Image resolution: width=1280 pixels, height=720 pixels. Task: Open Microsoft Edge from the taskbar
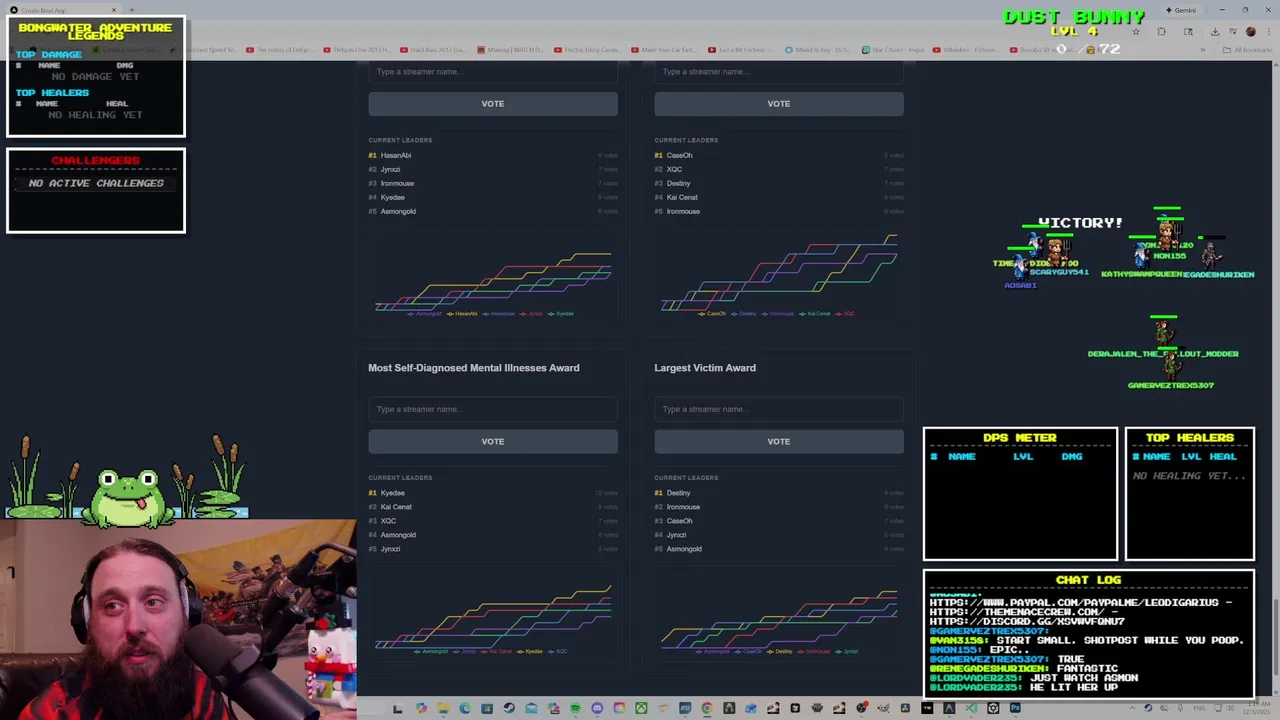pyautogui.click(x=465, y=709)
